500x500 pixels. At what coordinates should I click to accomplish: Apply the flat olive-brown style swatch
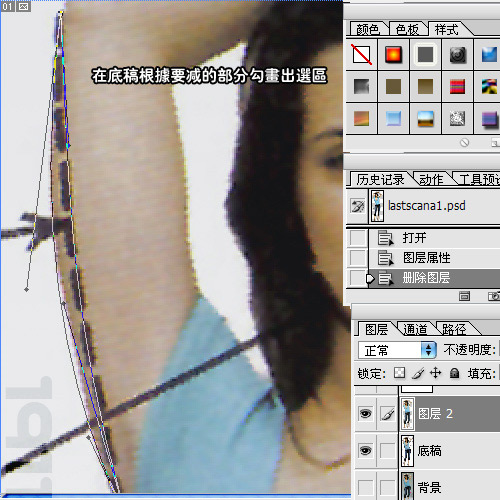pos(393,86)
